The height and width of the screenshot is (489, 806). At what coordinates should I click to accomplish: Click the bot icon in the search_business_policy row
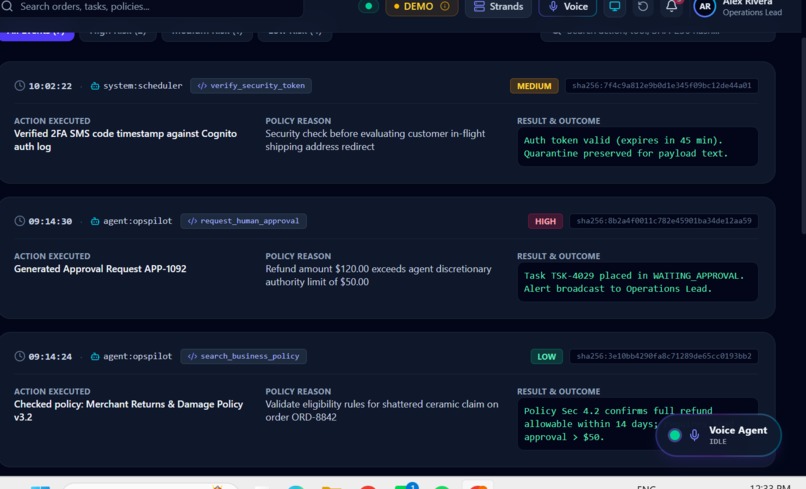pos(95,356)
